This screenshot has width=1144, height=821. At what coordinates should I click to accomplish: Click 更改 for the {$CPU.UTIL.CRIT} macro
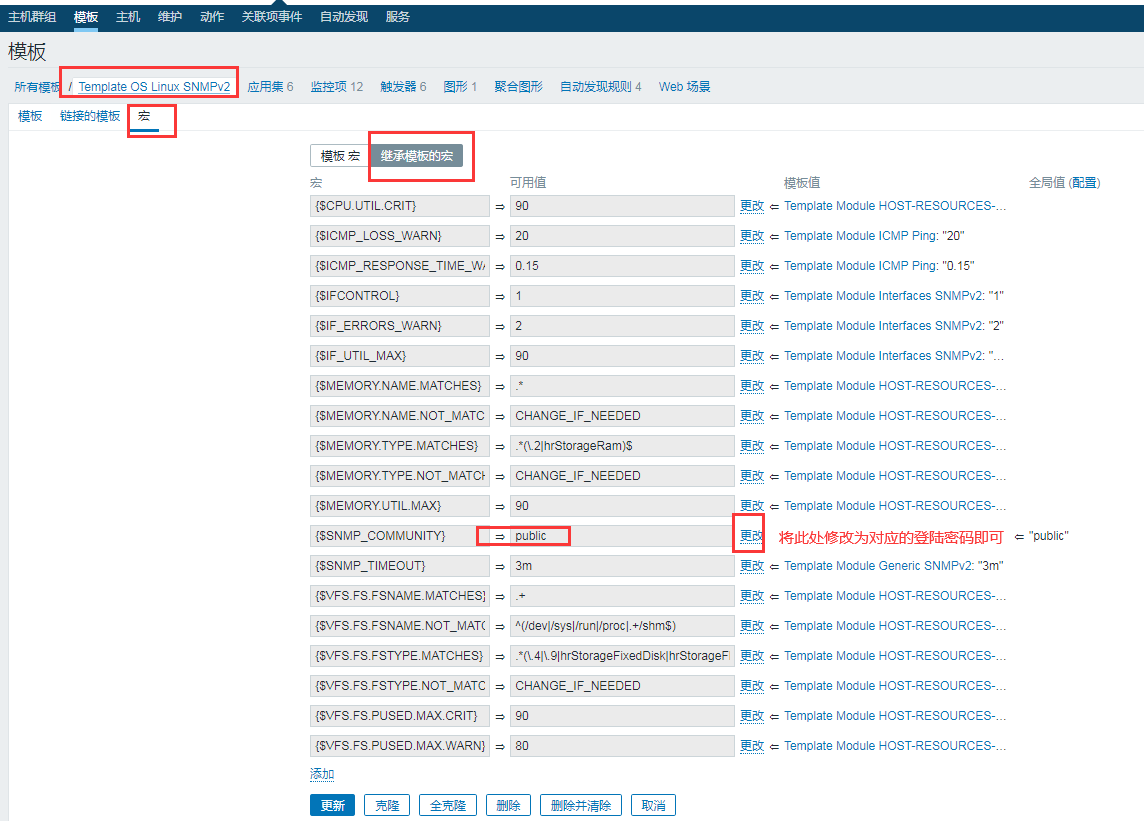point(751,206)
